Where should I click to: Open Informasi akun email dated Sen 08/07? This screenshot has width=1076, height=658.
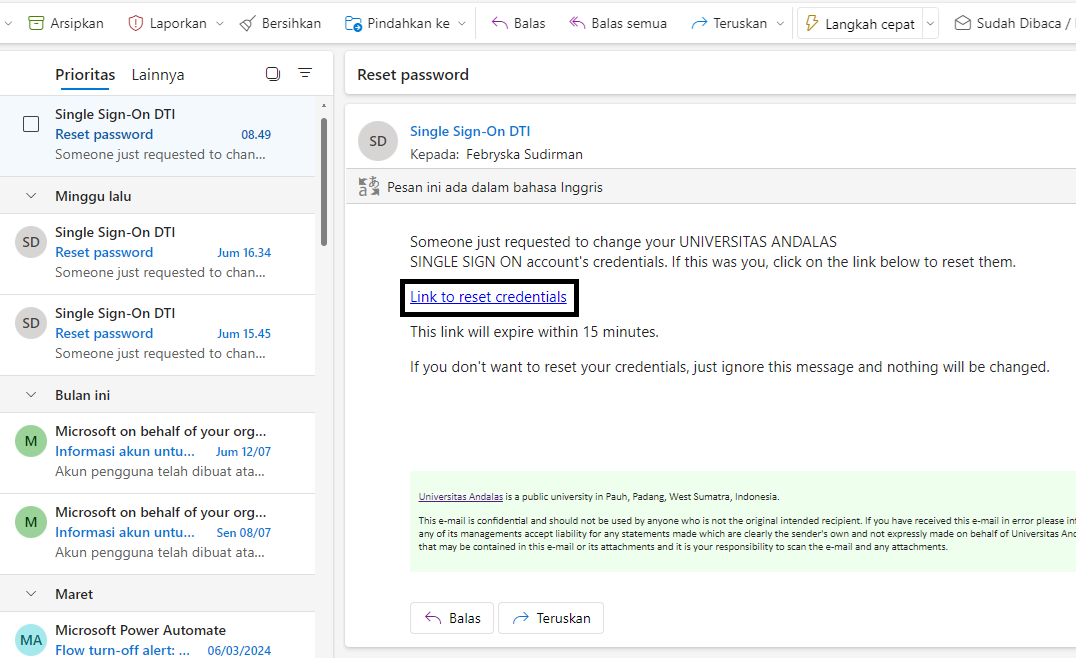pos(158,532)
